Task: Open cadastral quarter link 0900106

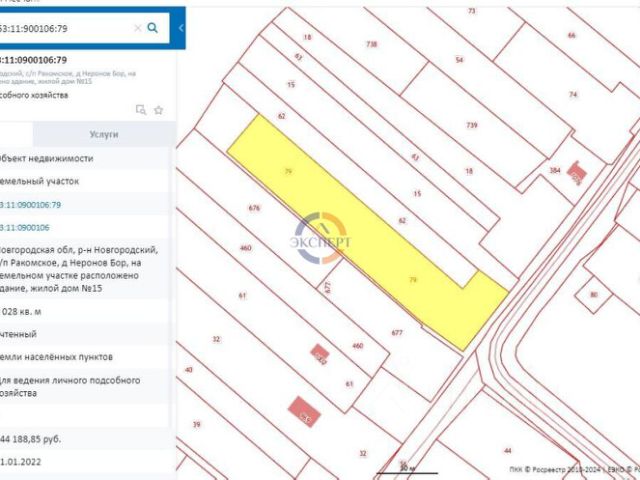Action: click(x=25, y=227)
